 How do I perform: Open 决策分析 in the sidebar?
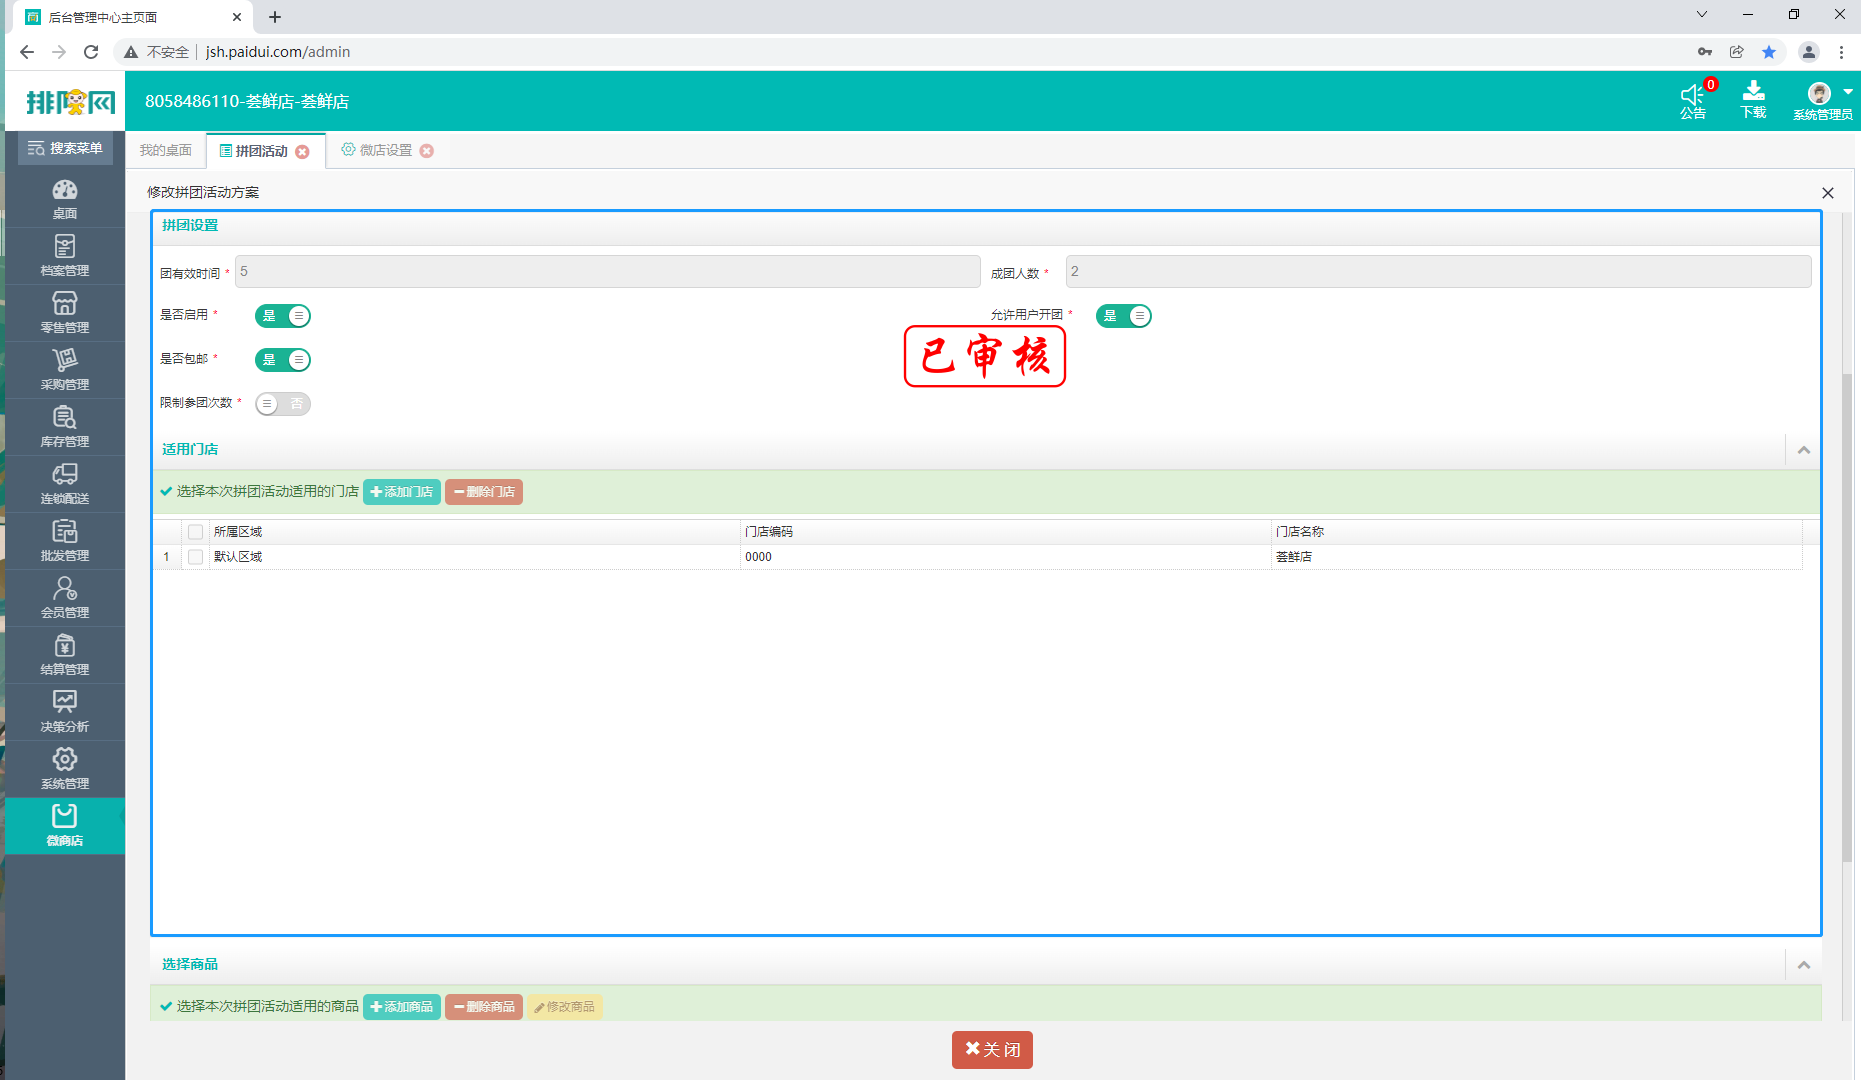click(x=65, y=712)
